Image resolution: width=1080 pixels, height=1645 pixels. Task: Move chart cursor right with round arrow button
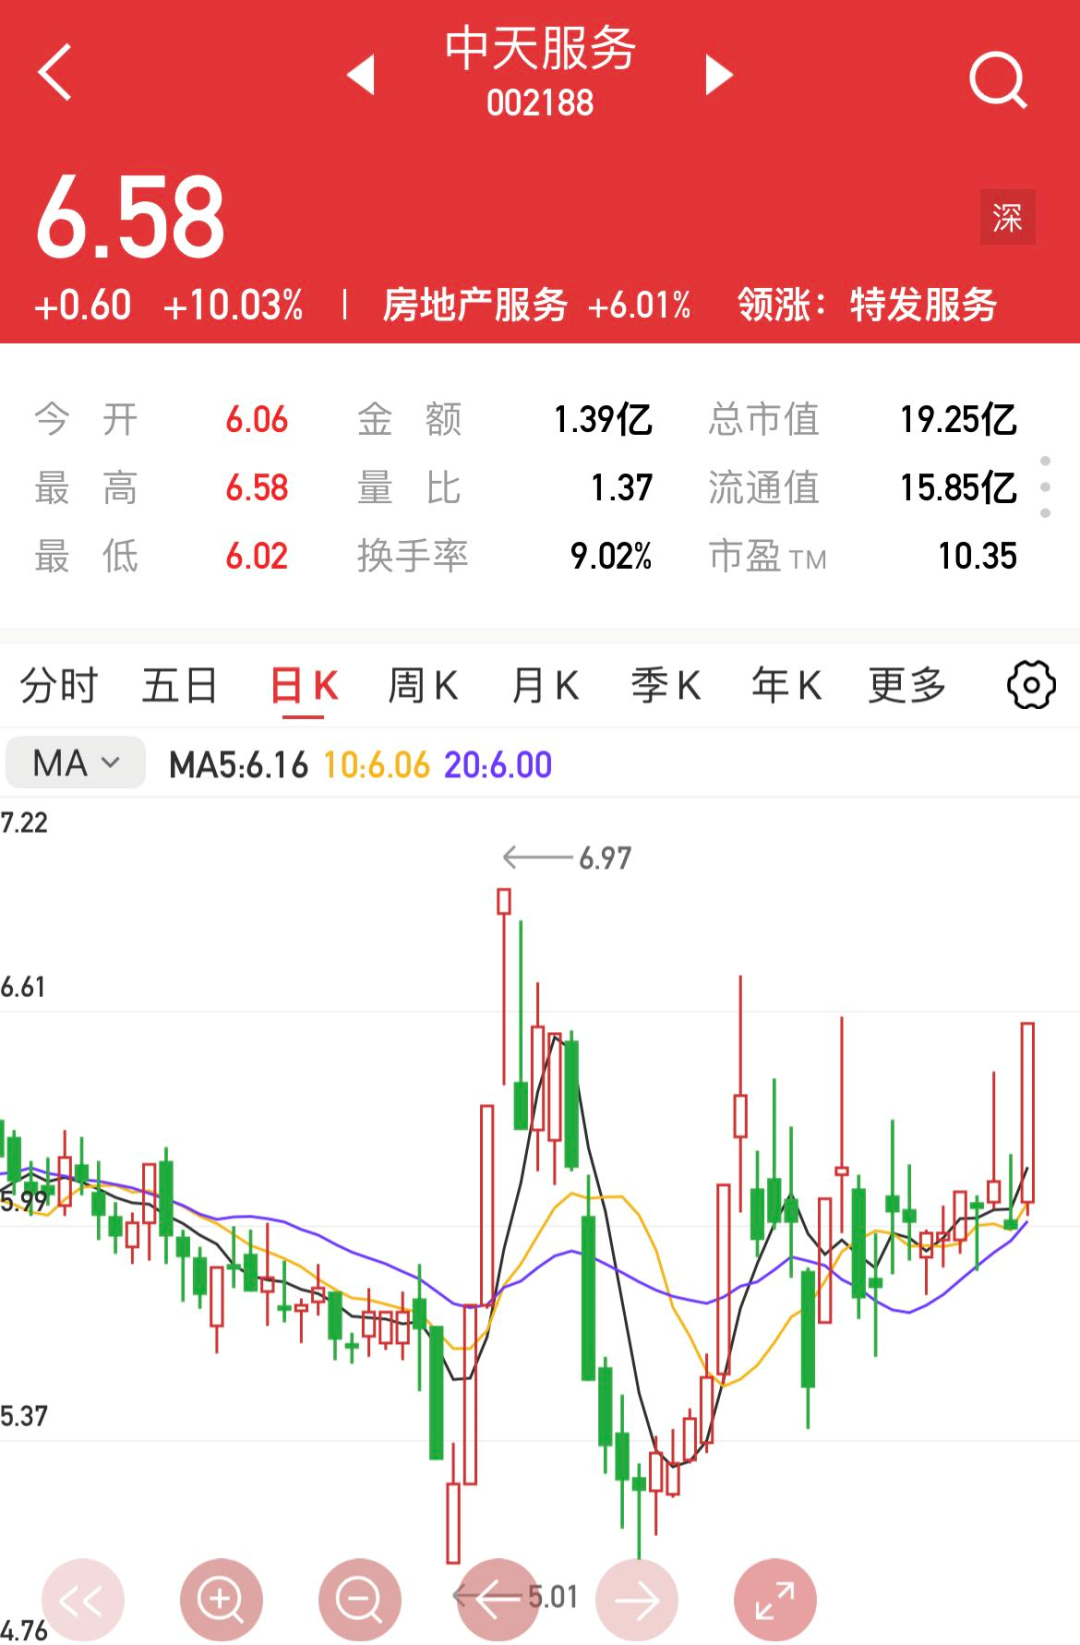click(x=636, y=1600)
